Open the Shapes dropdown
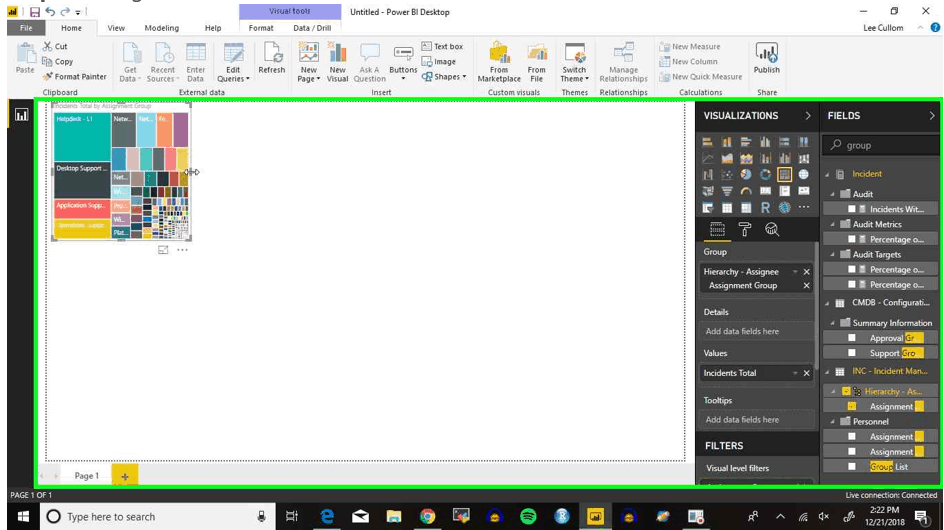The image size is (944, 530). click(444, 76)
